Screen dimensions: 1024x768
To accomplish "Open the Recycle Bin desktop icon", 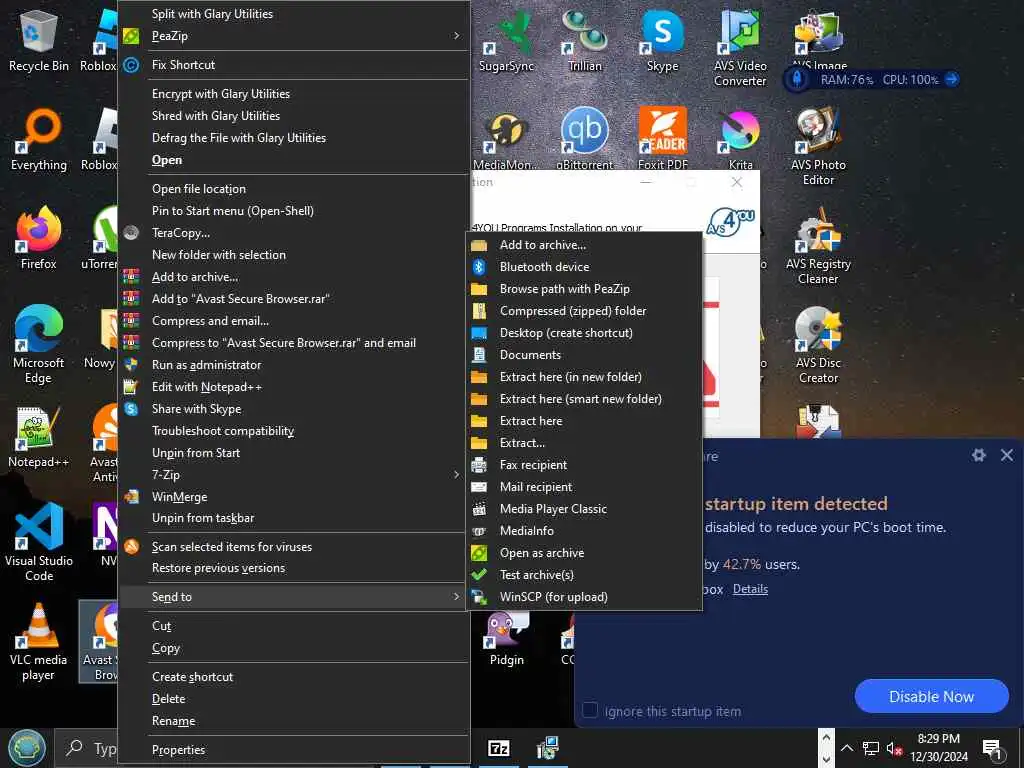I will [39, 40].
